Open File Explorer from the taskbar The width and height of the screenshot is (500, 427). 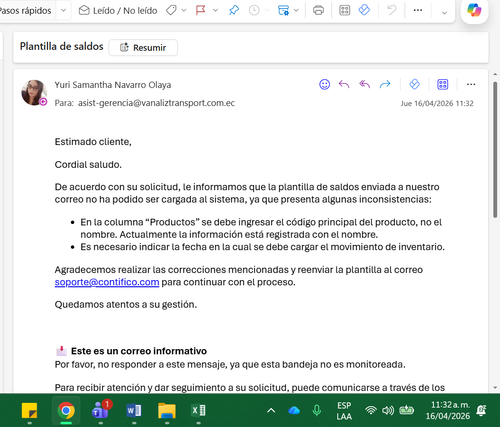[x=167, y=410]
